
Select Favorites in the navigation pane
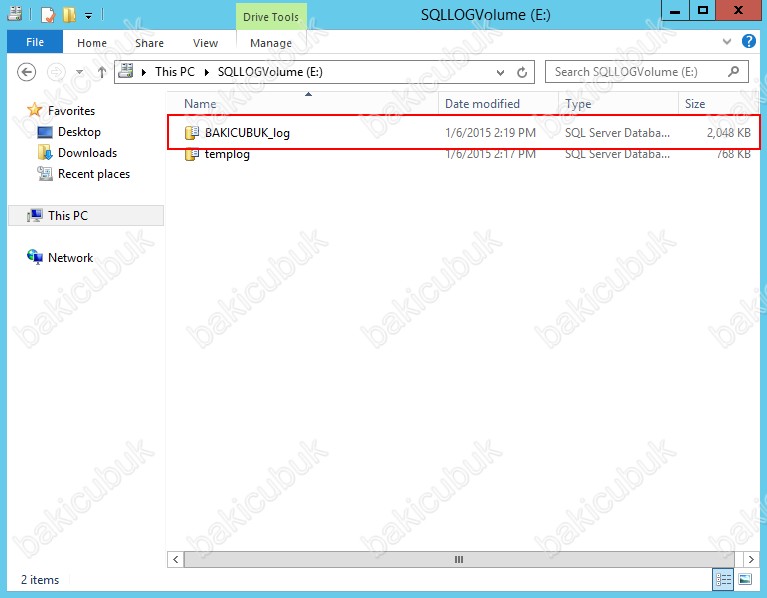tap(71, 111)
